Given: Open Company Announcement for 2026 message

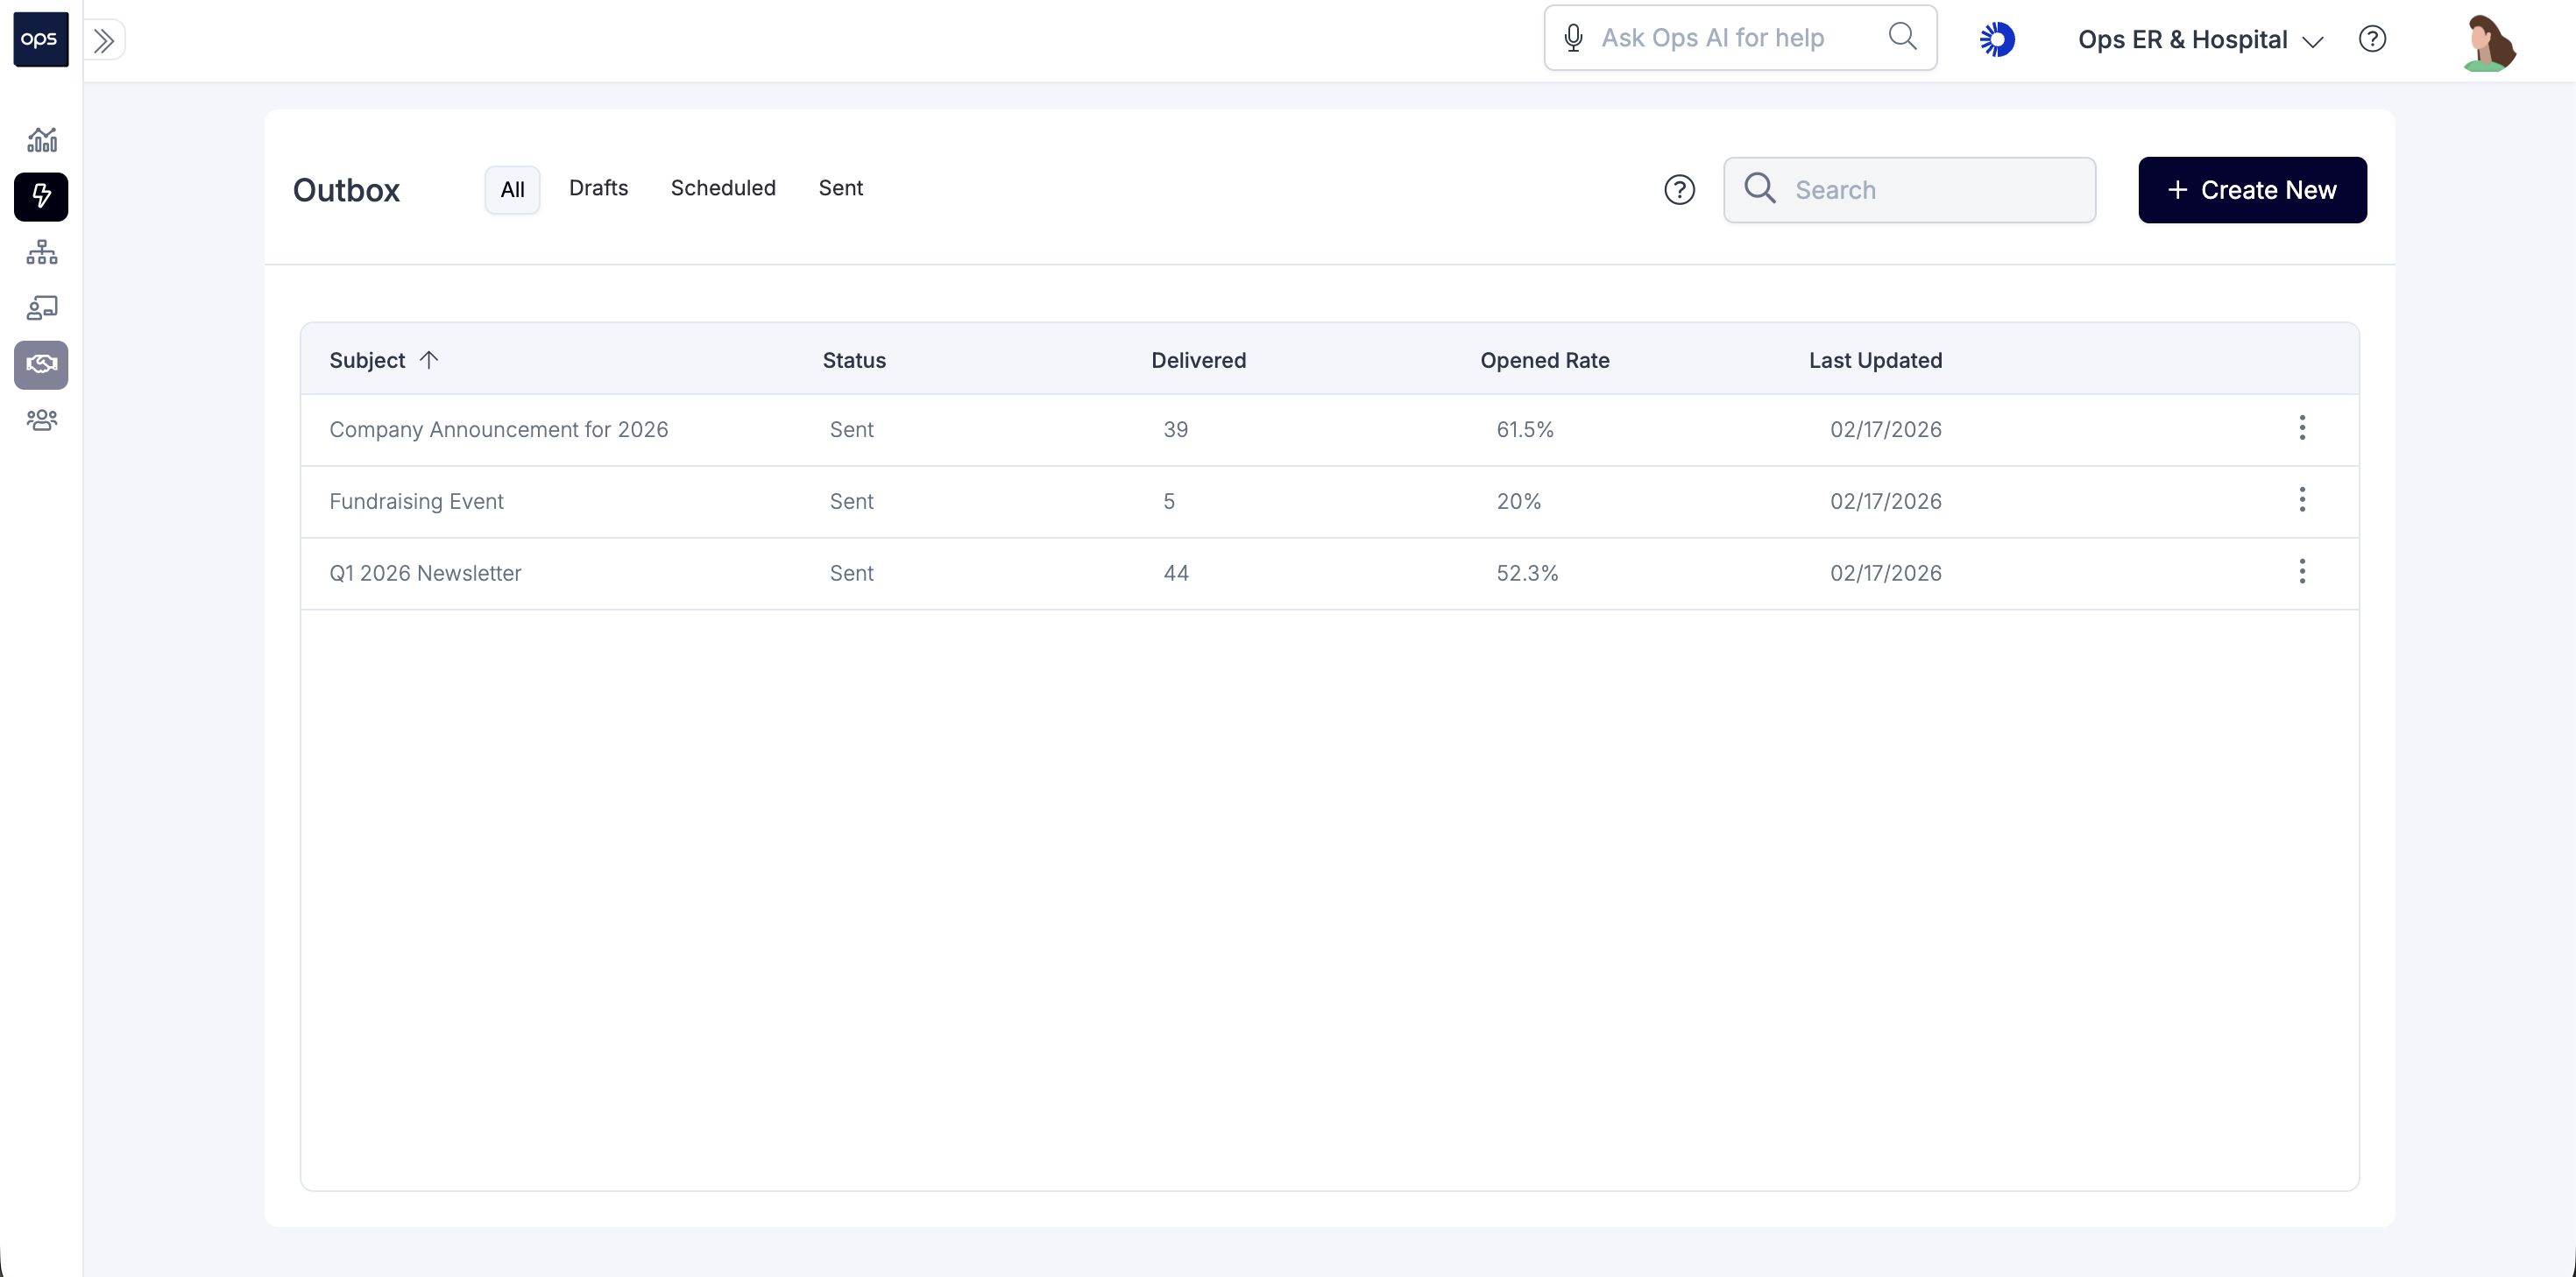Looking at the screenshot, I should click(x=498, y=429).
